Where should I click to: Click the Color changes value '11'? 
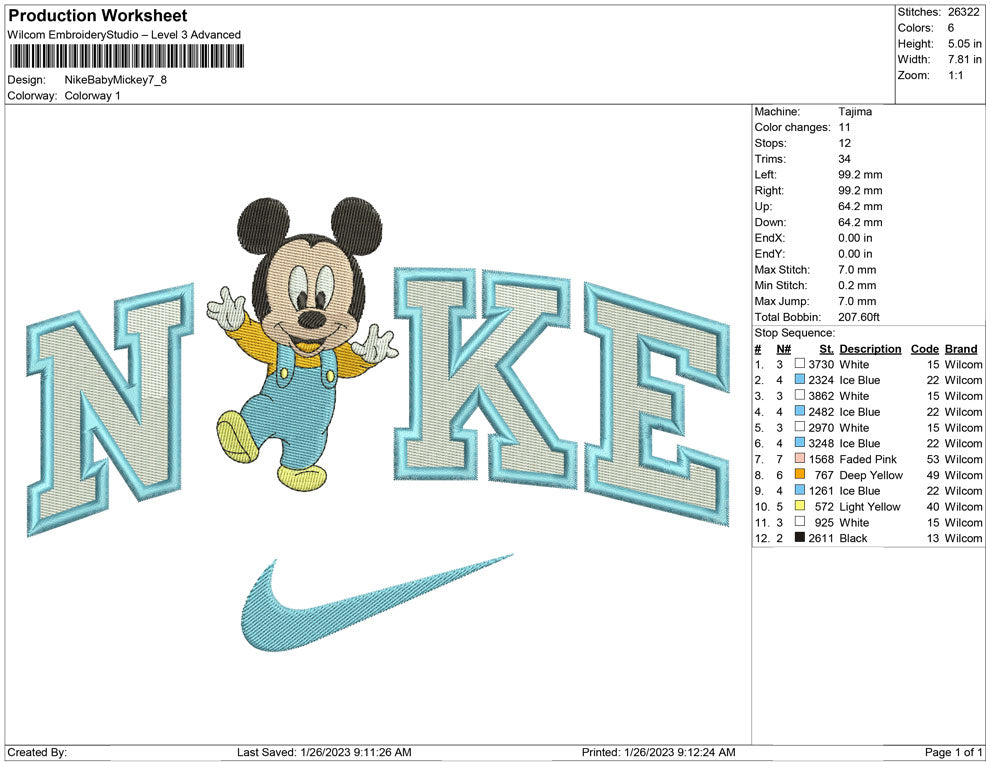pos(844,127)
